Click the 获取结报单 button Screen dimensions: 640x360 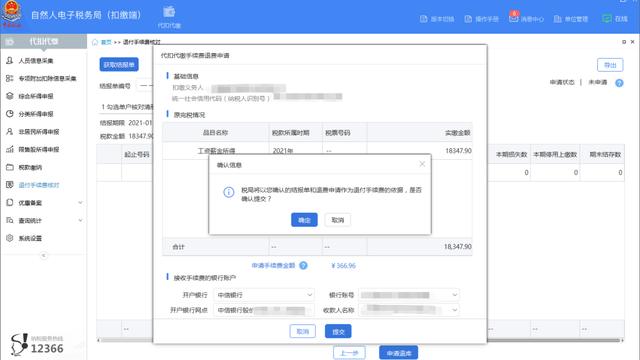tap(119, 64)
